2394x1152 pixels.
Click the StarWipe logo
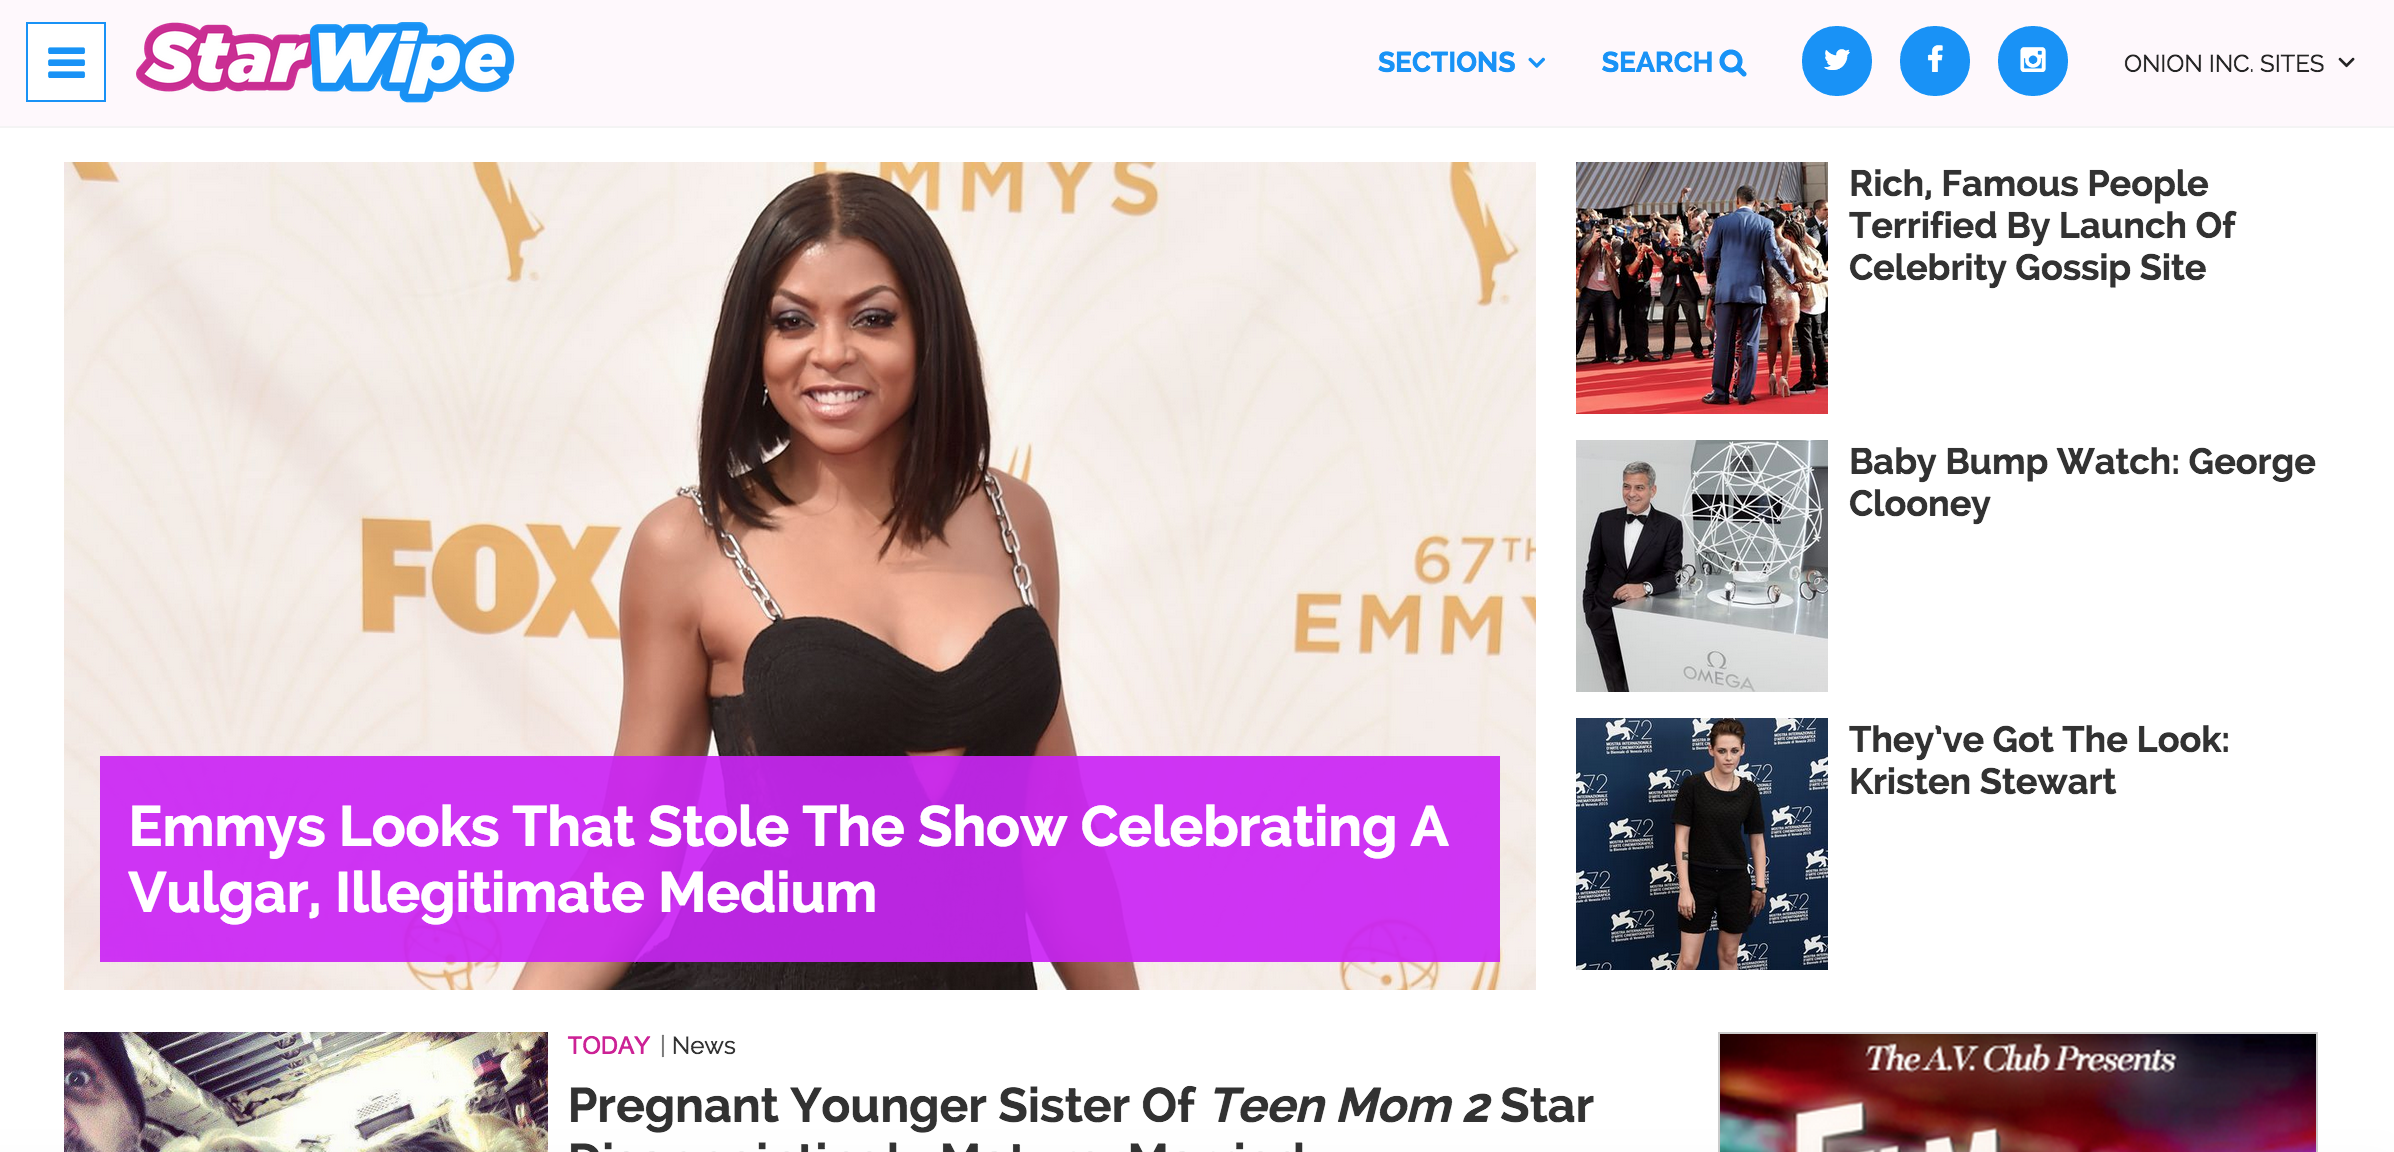pyautogui.click(x=325, y=62)
